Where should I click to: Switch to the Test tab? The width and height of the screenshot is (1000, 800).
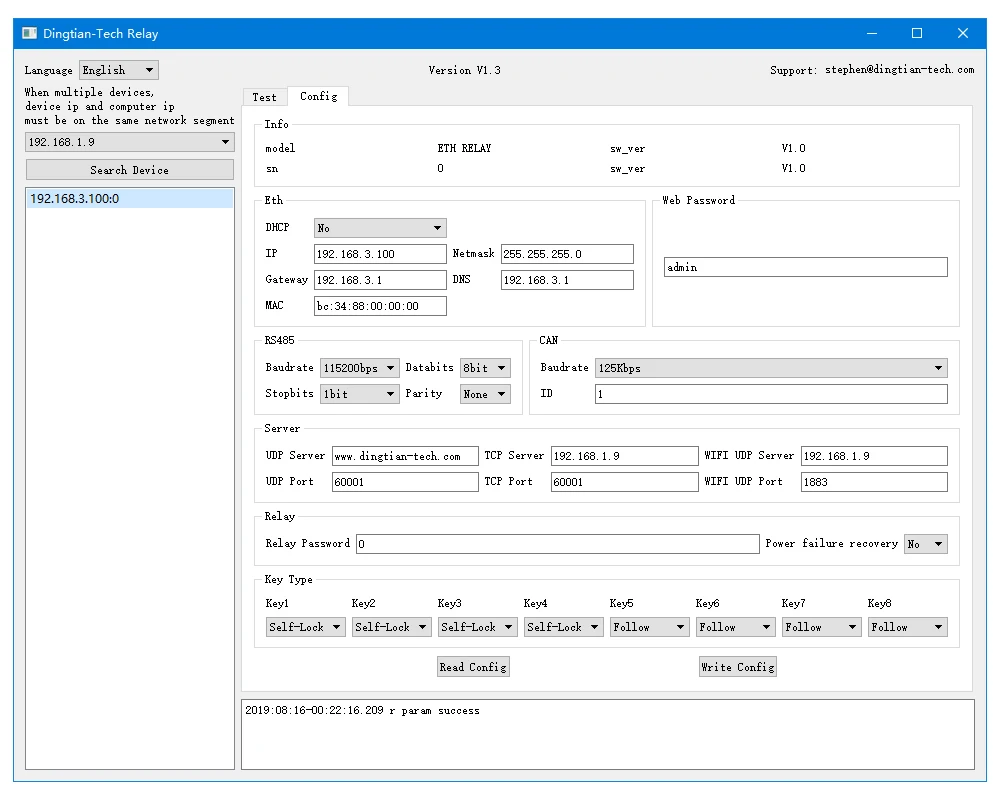pyautogui.click(x=265, y=97)
